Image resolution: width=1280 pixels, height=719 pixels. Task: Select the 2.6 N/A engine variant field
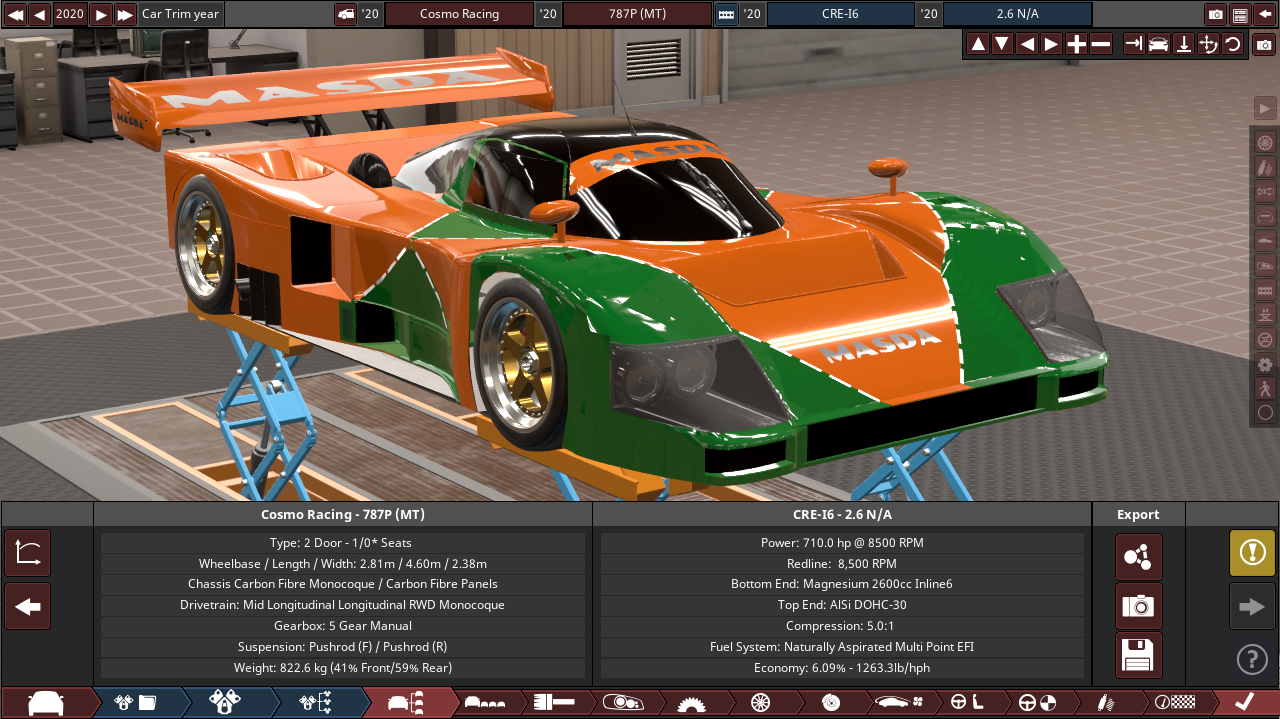[x=1017, y=14]
